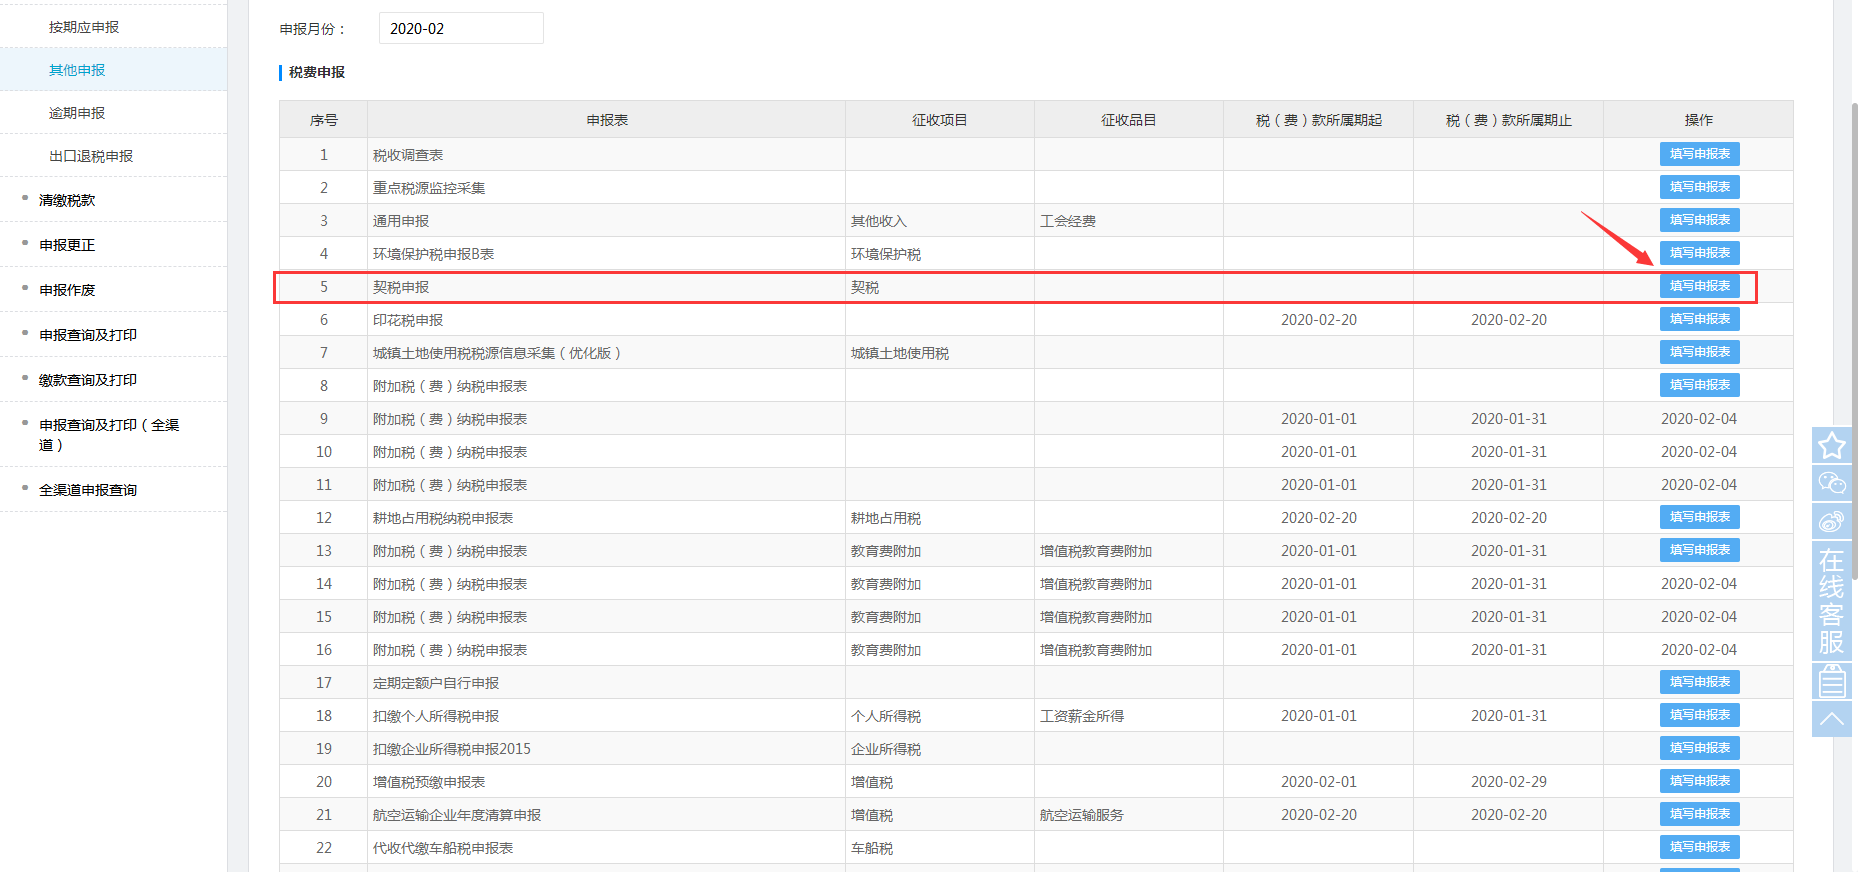Viewport: 1858px width, 872px height.
Task: Click 填写申报表 for 扣缴企业所得税申报2015
Action: (1699, 748)
